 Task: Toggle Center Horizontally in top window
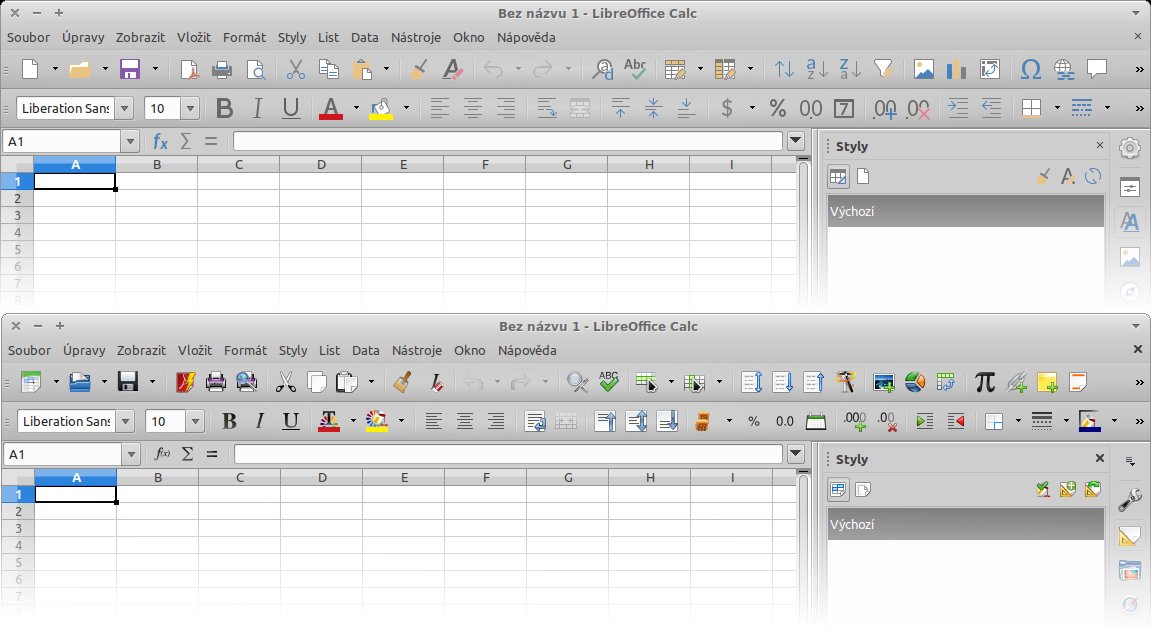(x=473, y=109)
